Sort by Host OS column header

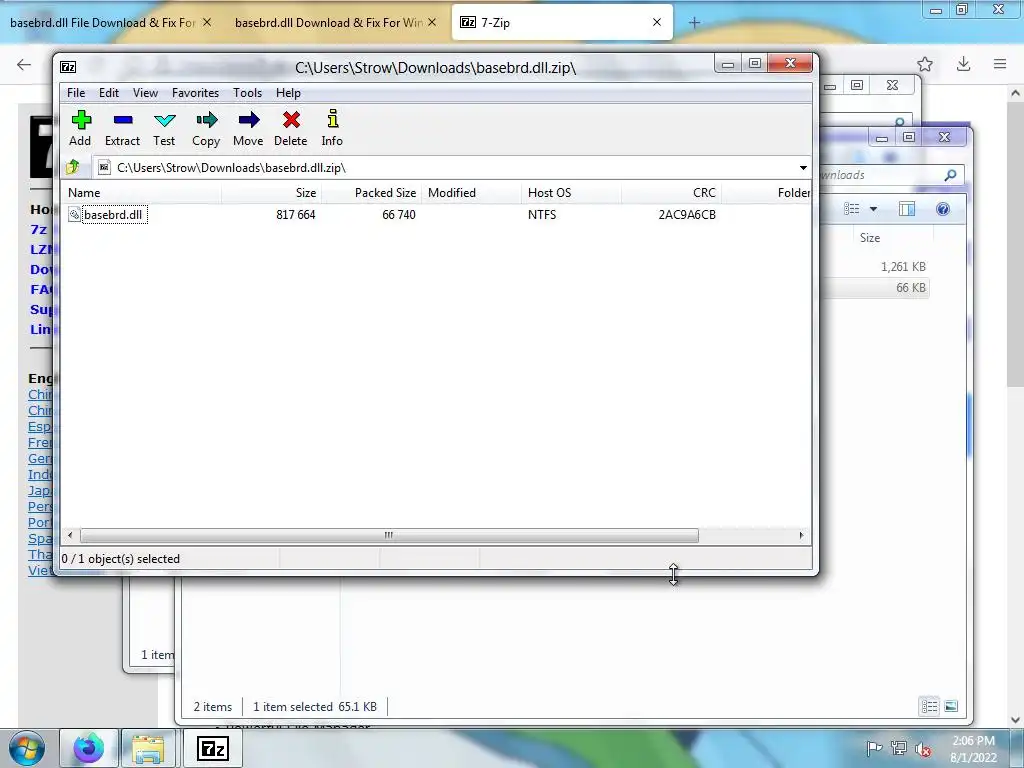[x=571, y=193]
